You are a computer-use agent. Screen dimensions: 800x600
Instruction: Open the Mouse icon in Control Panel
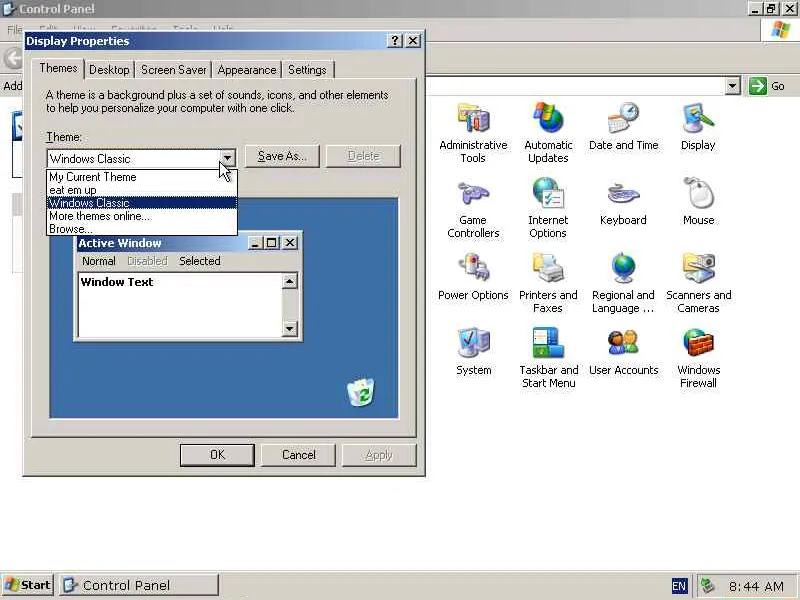[698, 203]
